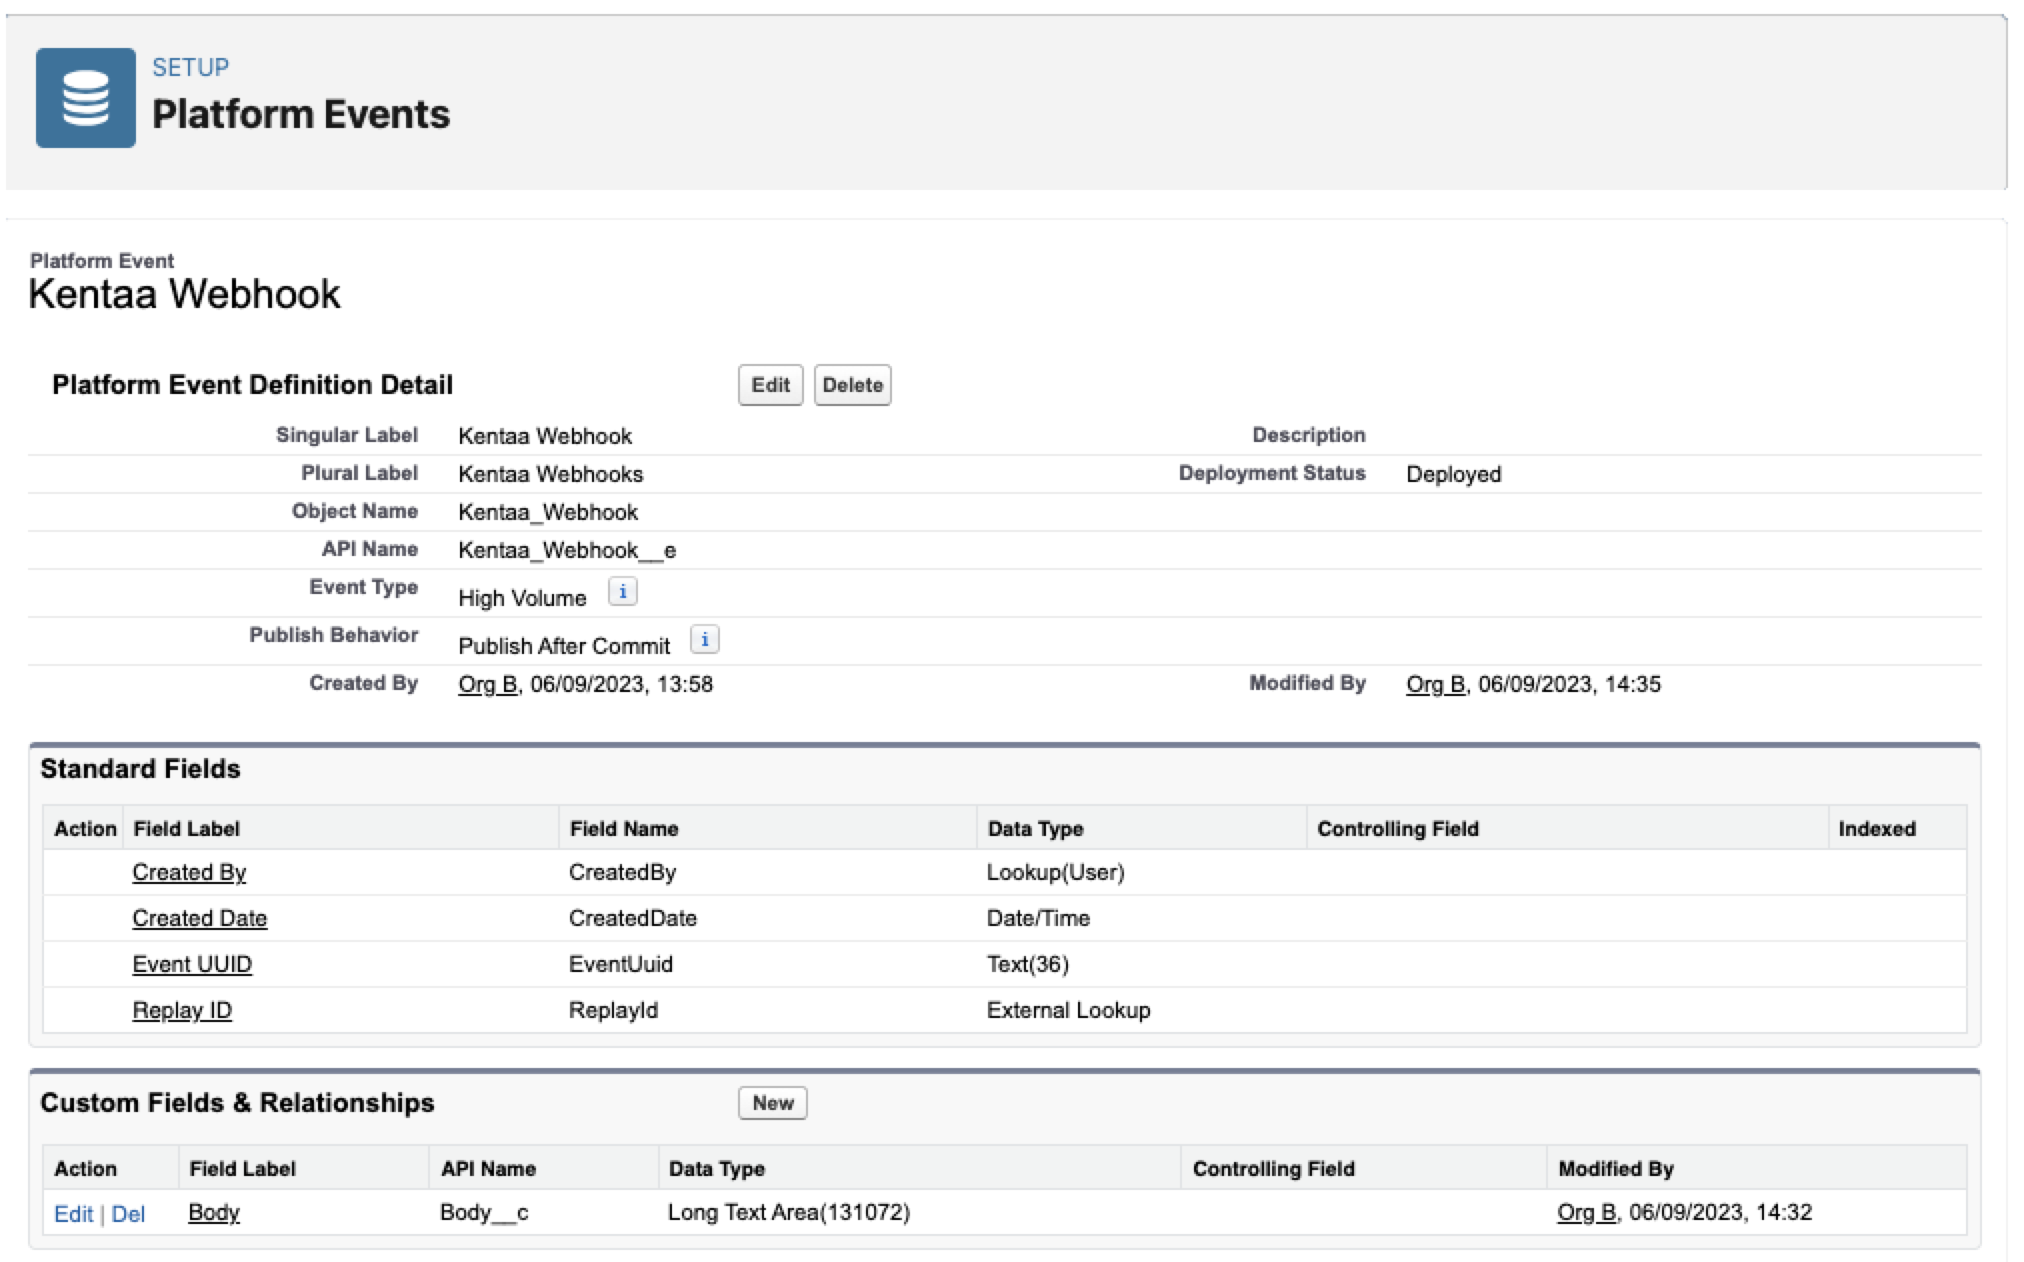Open Org B link in Created By detail row
Viewport: 2024px width, 1262px height.
pos(487,684)
